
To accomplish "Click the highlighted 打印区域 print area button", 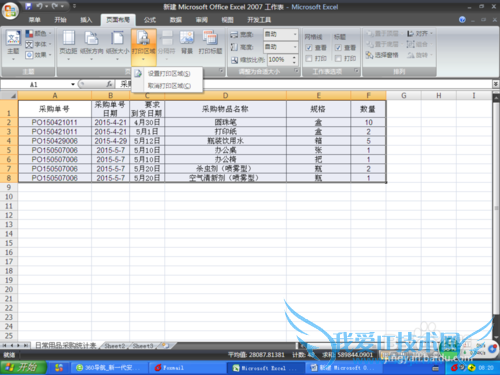I will pos(143,46).
